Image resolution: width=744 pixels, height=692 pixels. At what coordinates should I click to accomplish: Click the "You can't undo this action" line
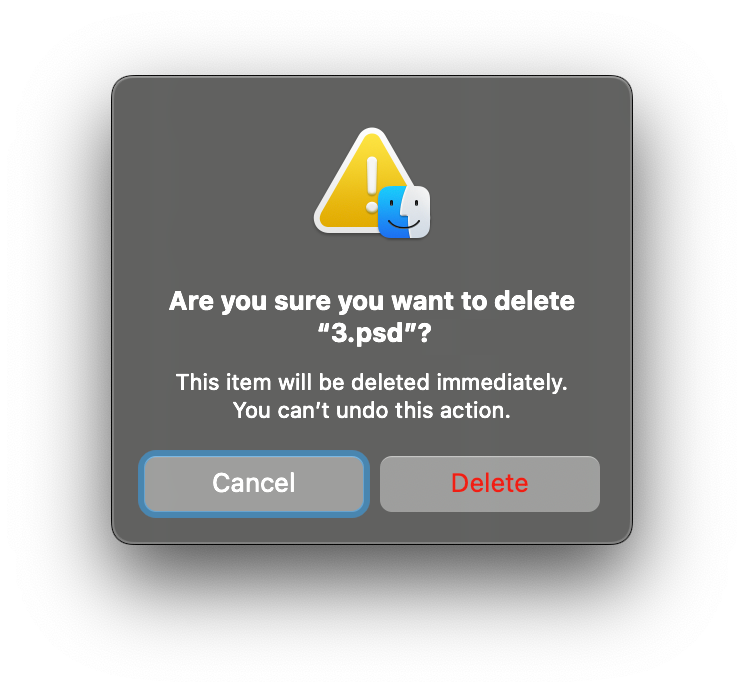tap(372, 410)
